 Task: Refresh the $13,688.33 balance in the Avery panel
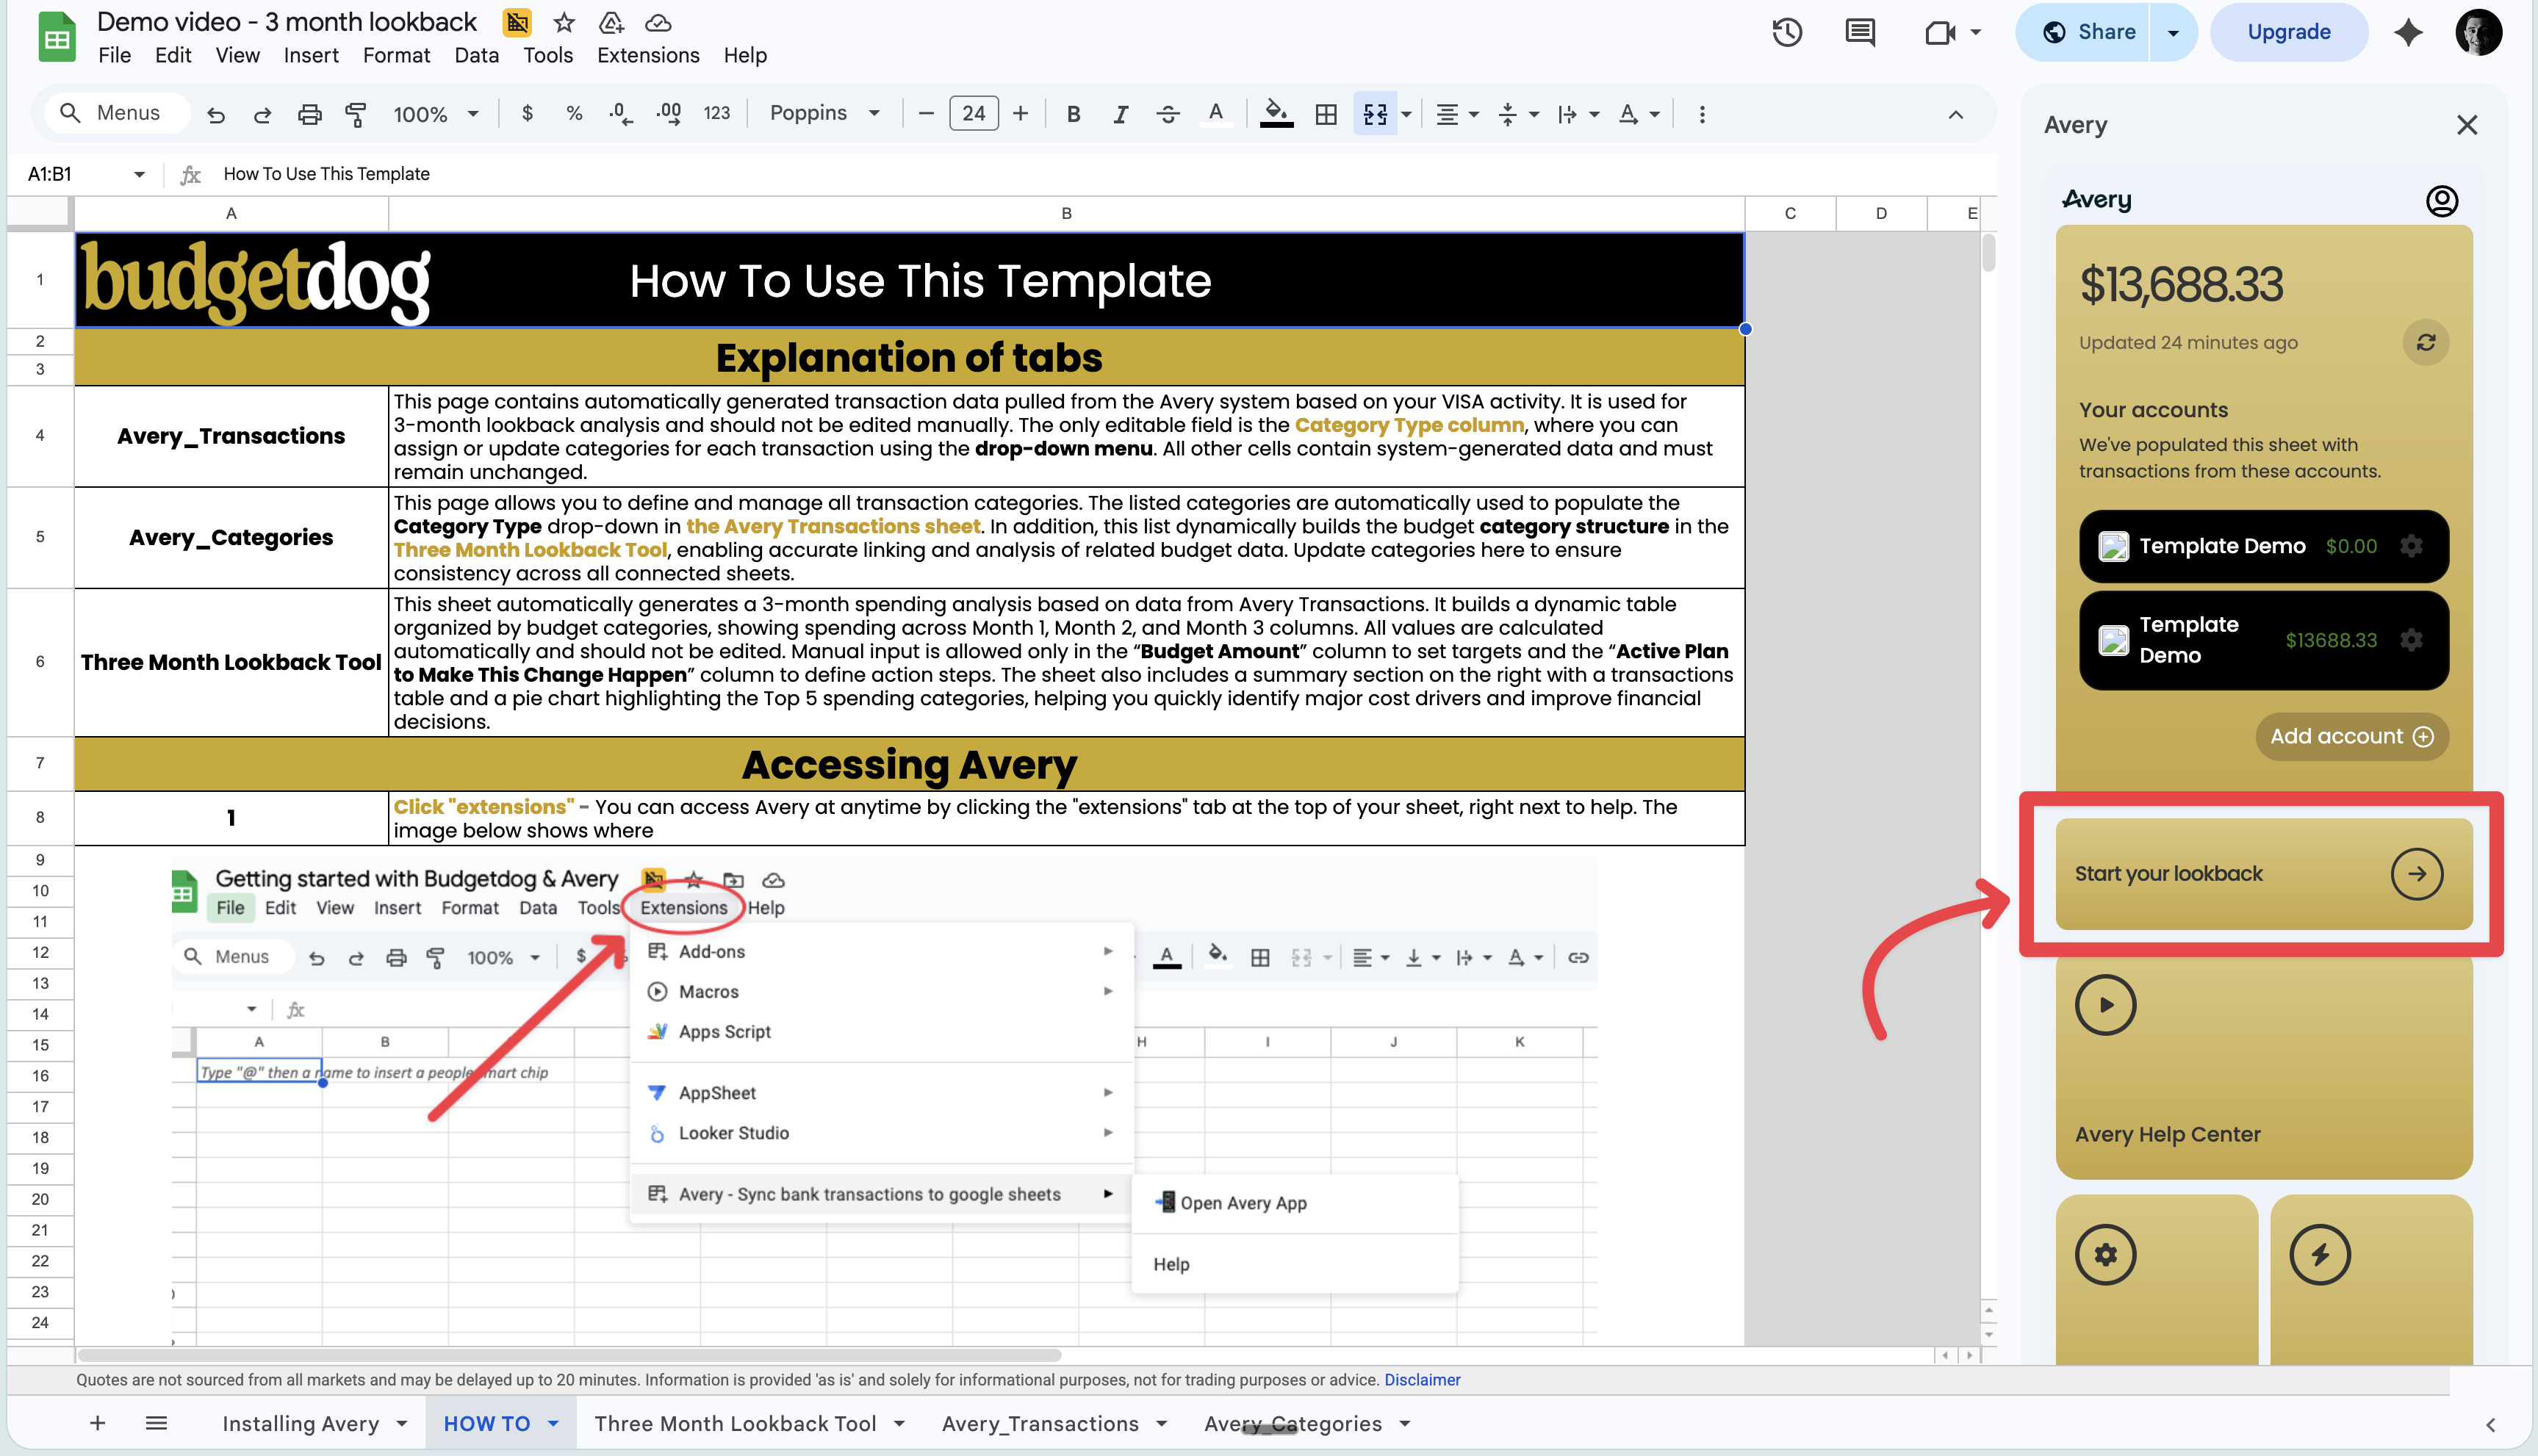tap(2425, 342)
